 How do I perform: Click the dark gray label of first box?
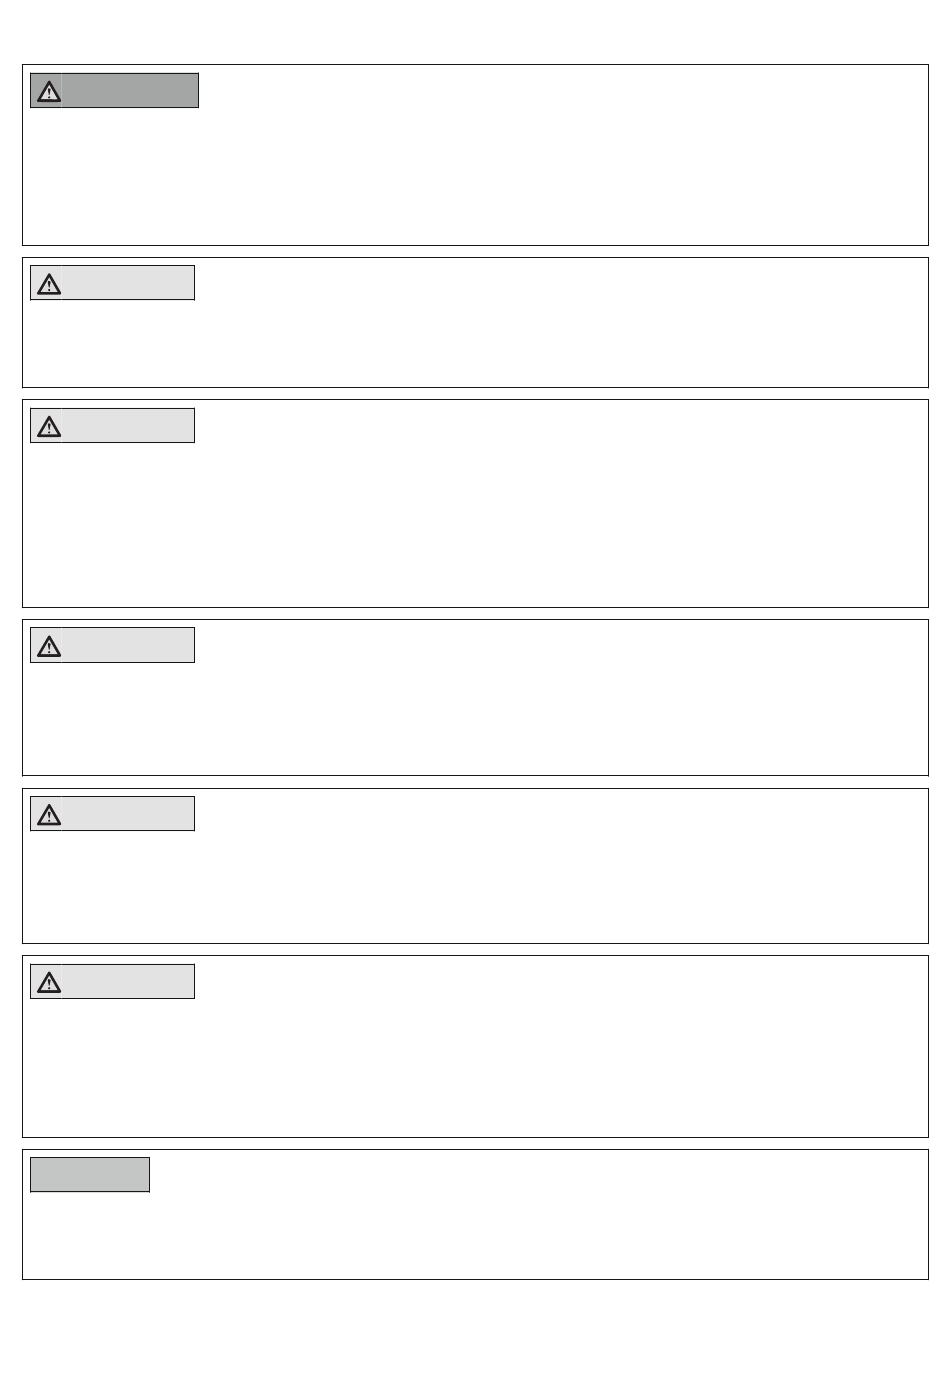point(114,90)
